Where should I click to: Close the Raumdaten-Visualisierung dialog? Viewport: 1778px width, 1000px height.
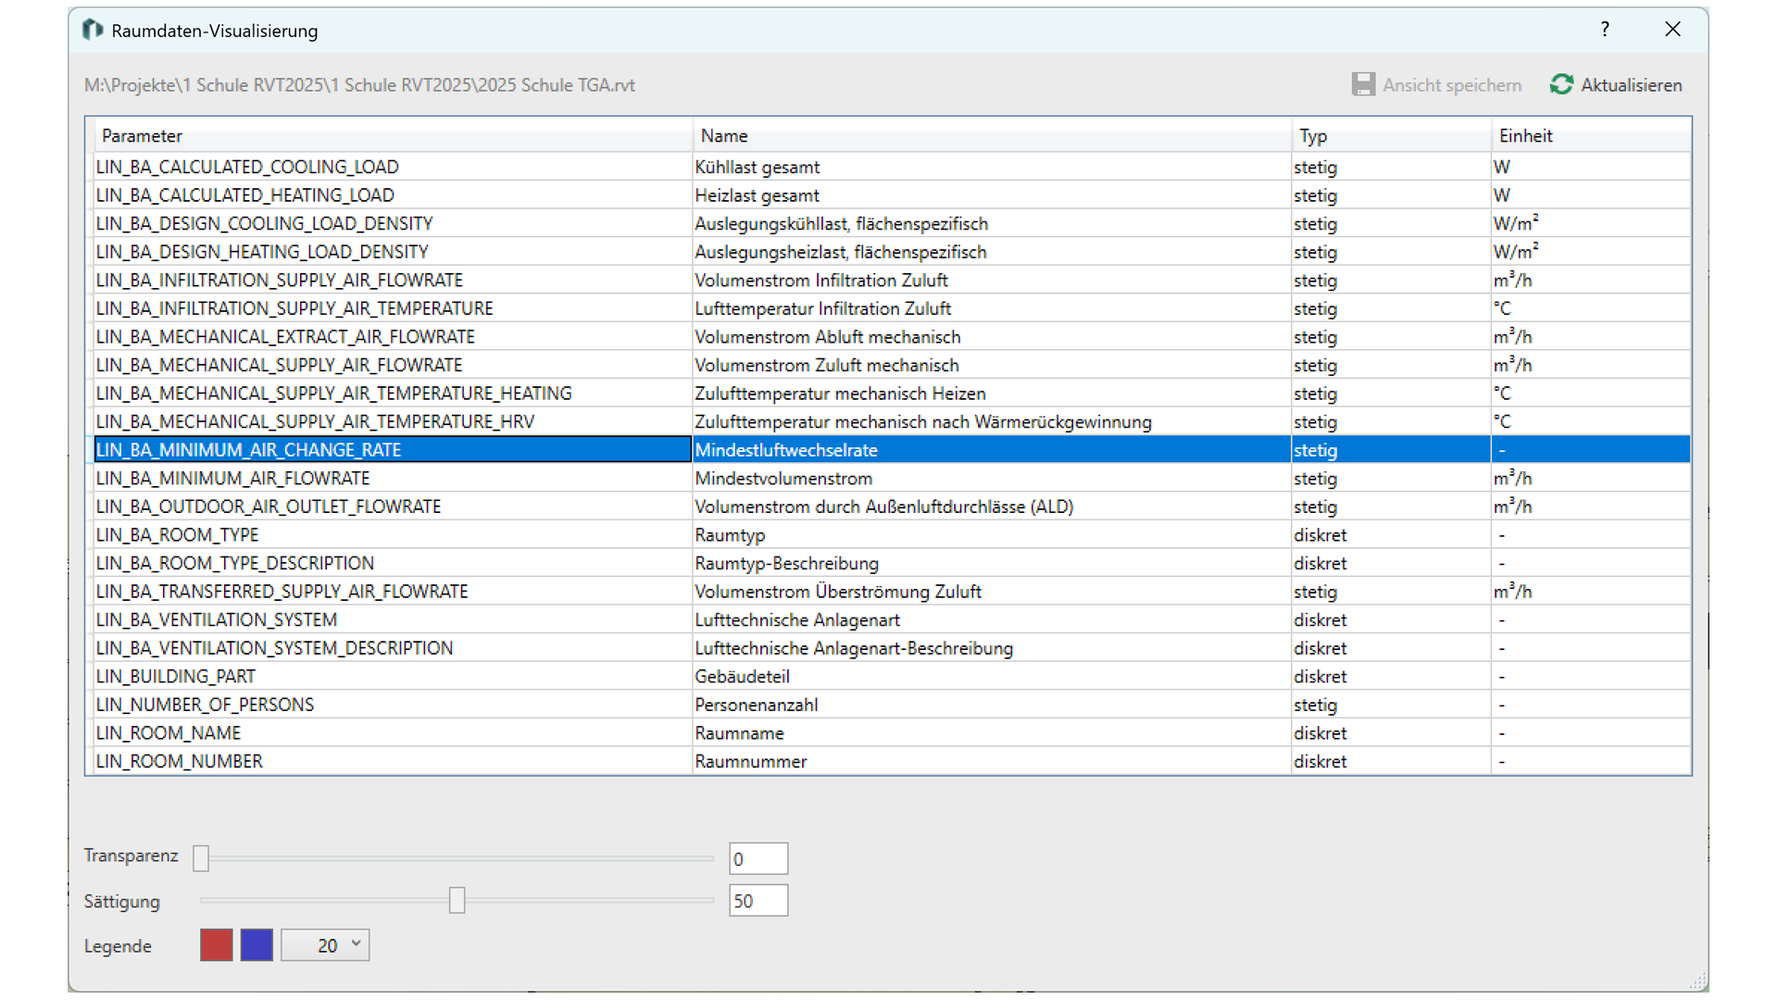click(1673, 30)
